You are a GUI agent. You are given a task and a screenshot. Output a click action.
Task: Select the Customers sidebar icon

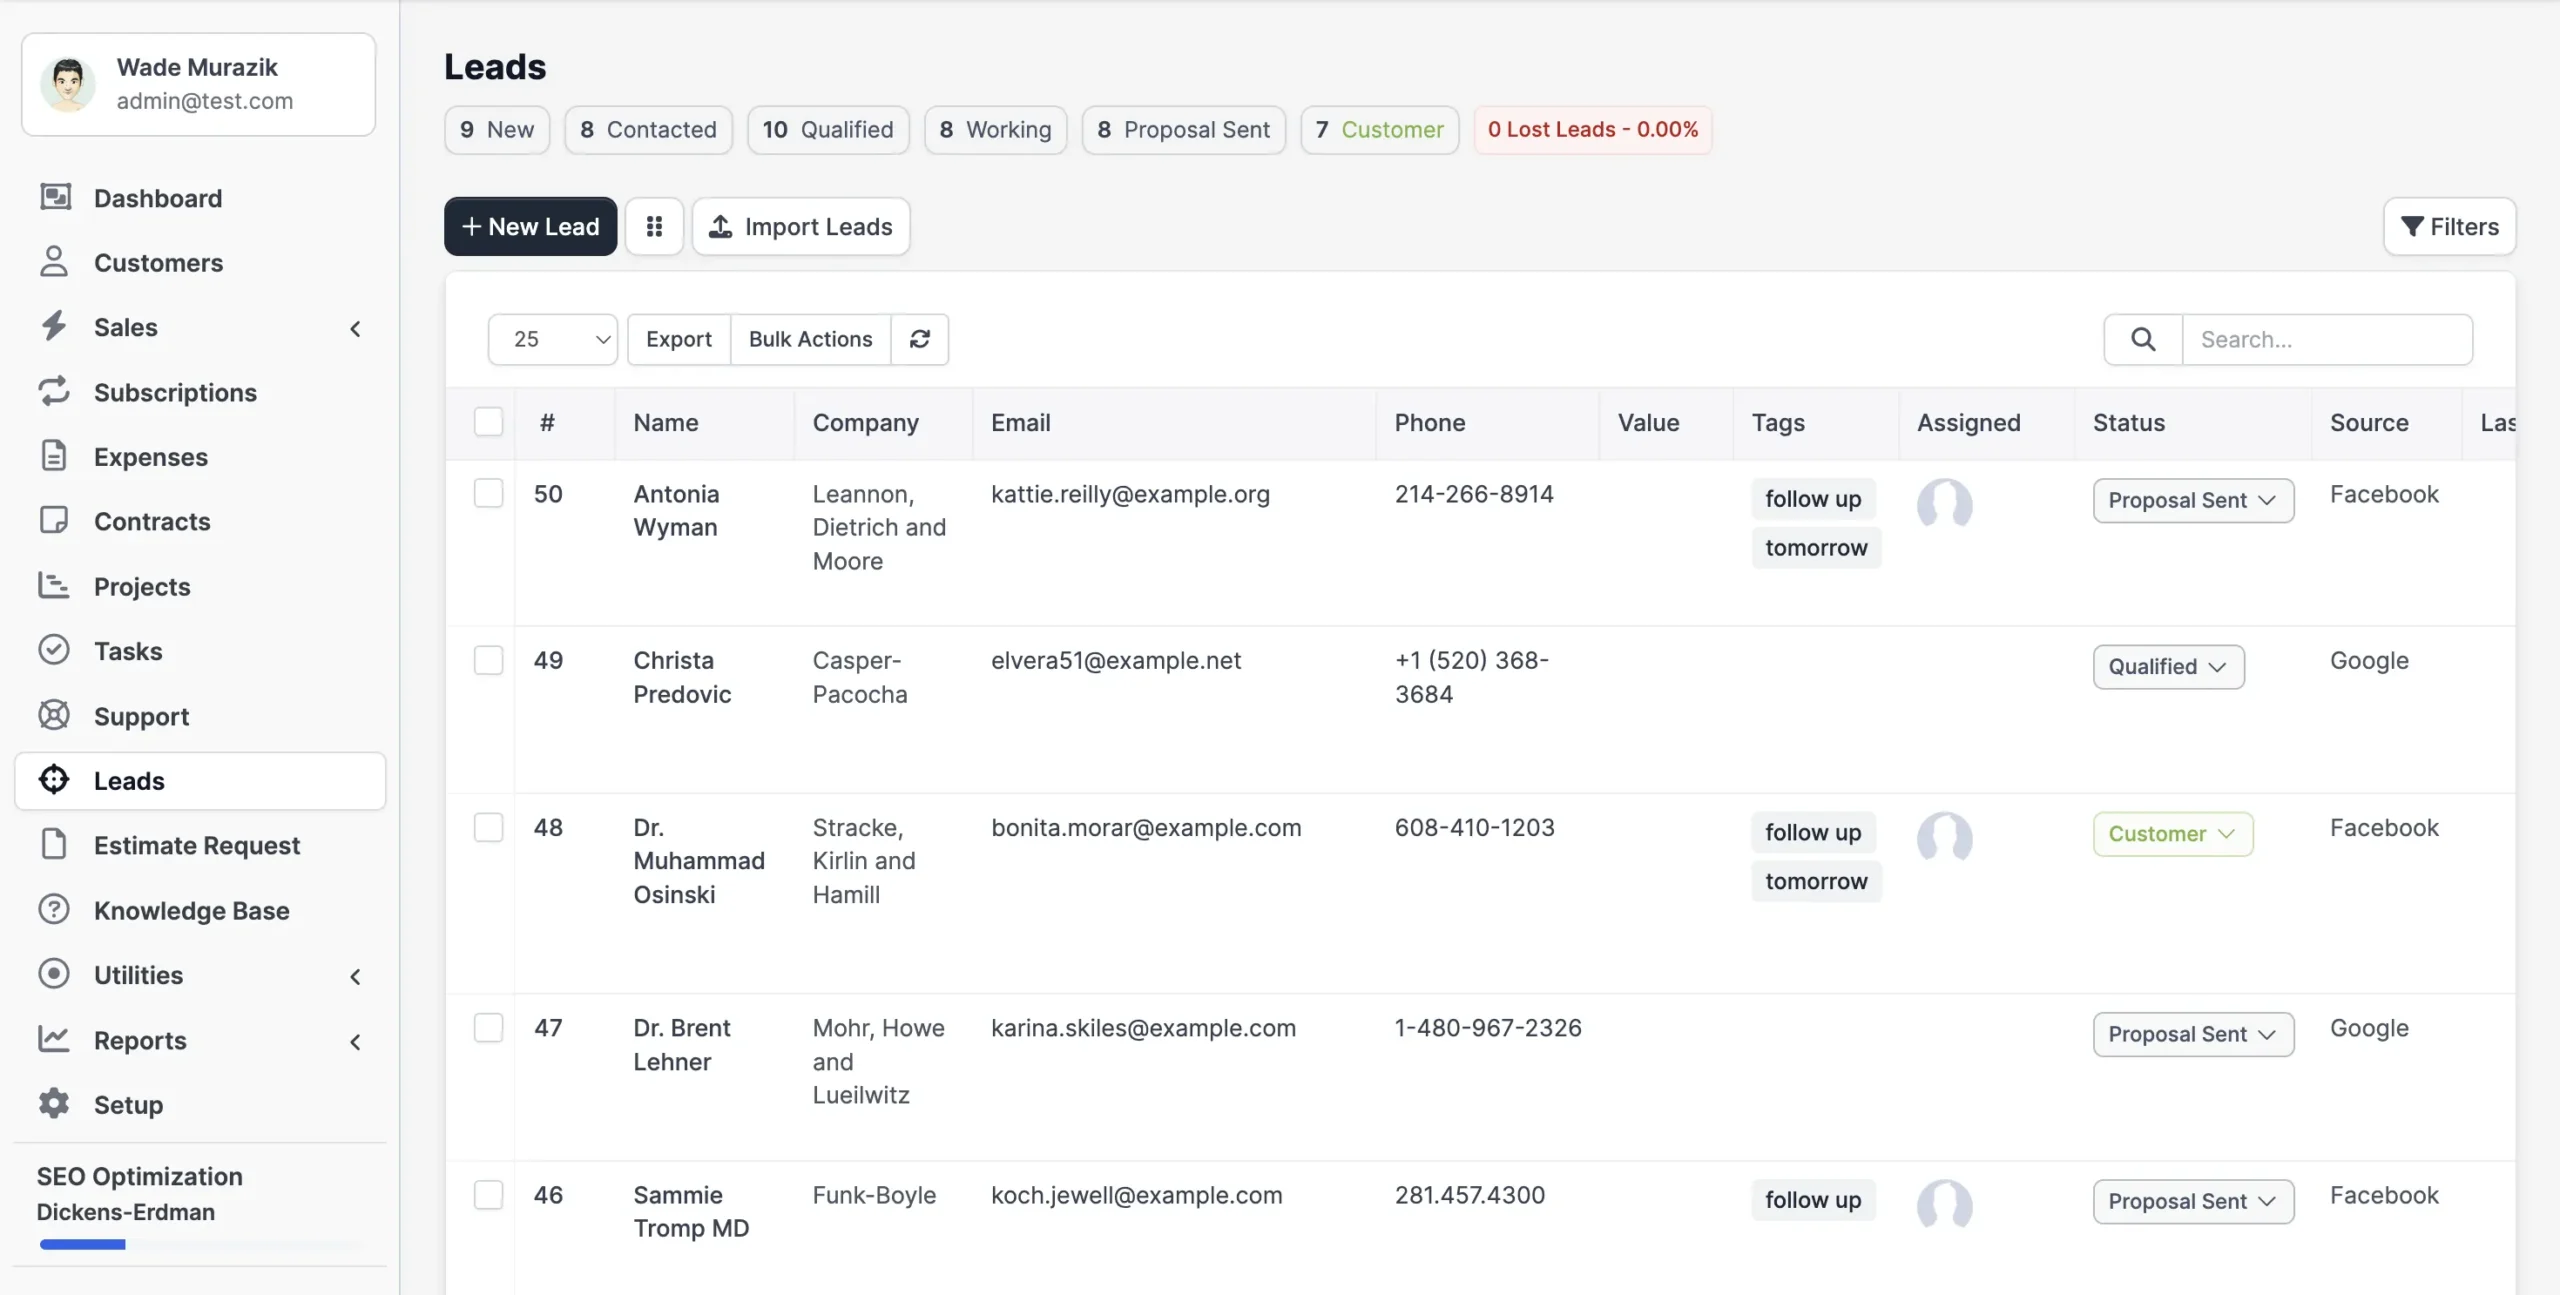pos(55,262)
